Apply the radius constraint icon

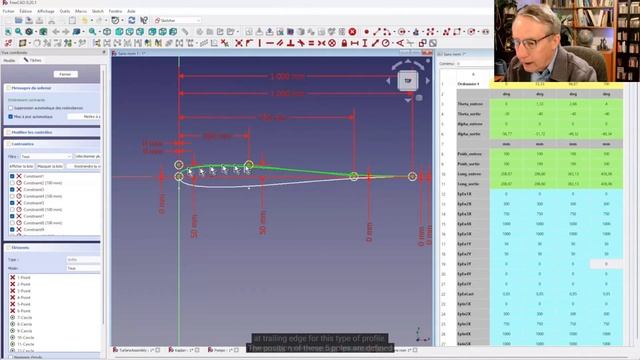click(386, 43)
